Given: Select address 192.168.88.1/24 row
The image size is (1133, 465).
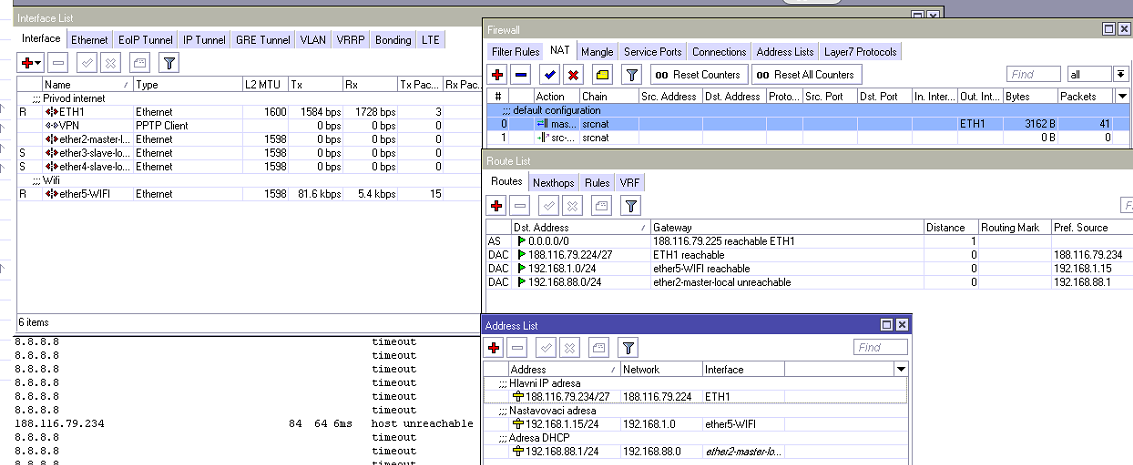Looking at the screenshot, I should click(x=697, y=451).
